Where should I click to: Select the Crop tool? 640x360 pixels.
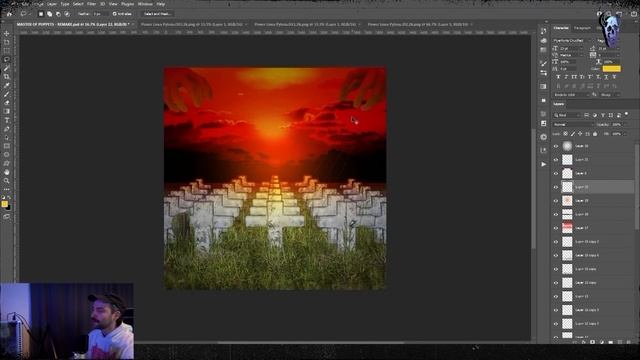point(7,77)
